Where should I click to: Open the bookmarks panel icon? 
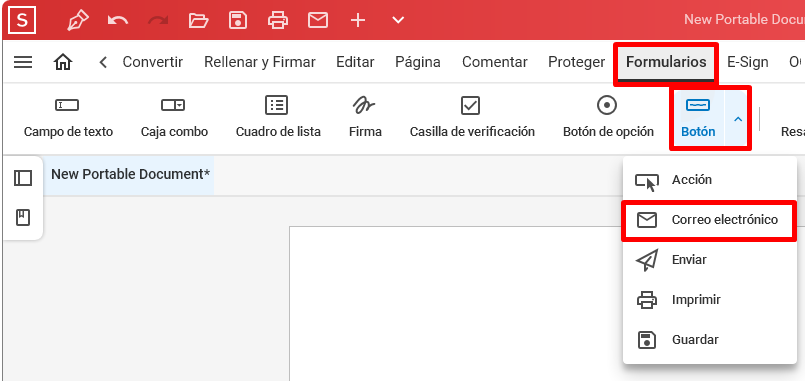[x=23, y=218]
